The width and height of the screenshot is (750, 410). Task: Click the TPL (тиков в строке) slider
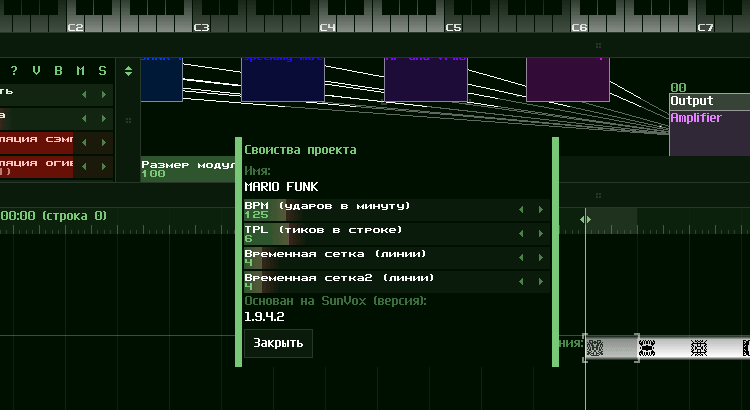pos(397,234)
